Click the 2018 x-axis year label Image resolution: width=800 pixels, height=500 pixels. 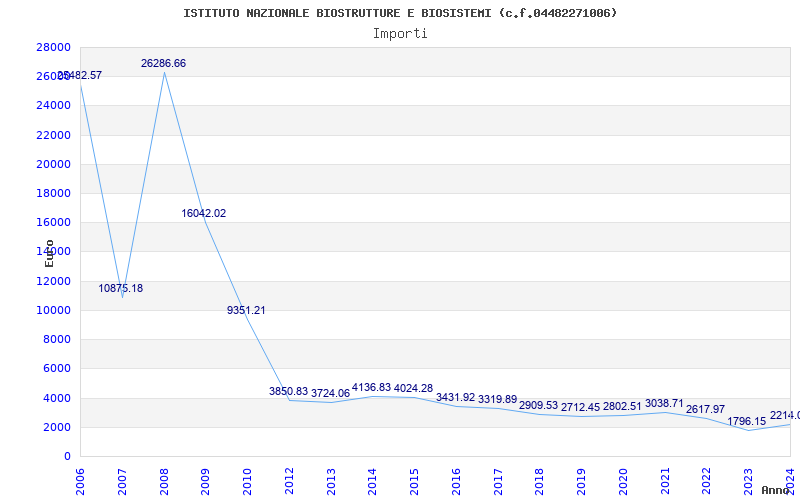(540, 482)
